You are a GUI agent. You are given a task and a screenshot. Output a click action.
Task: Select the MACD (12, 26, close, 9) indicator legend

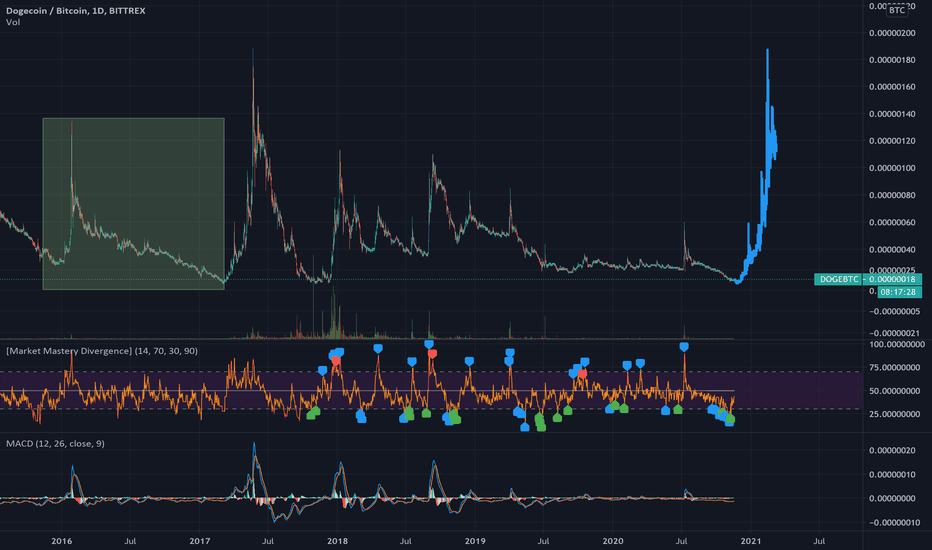point(55,444)
